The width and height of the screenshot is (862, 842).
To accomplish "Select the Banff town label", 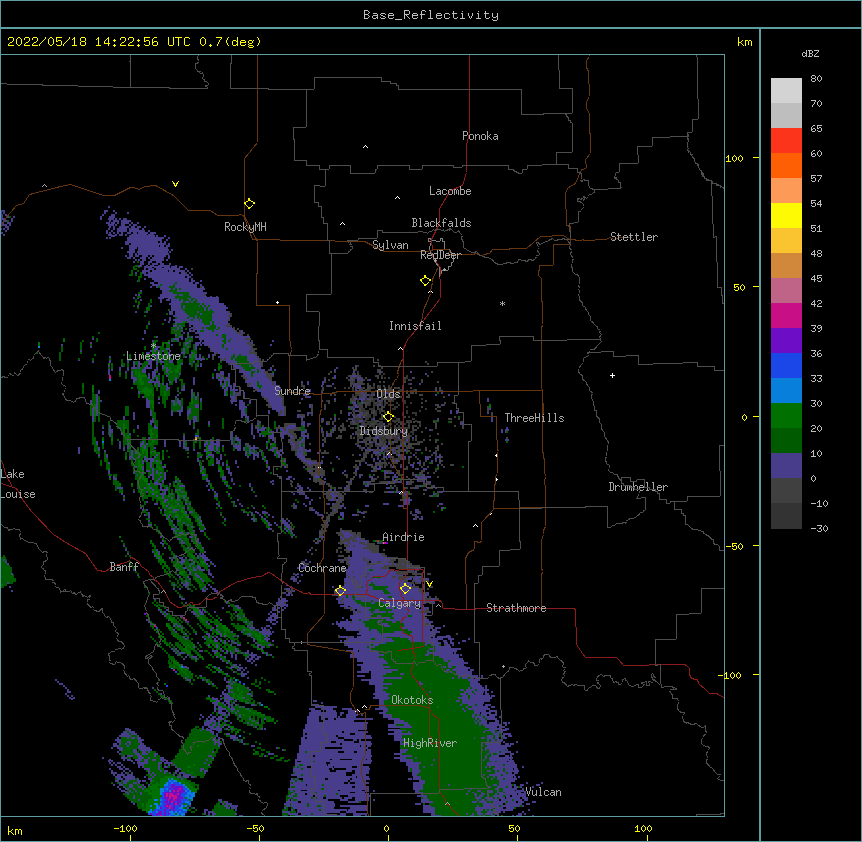I will [x=124, y=567].
